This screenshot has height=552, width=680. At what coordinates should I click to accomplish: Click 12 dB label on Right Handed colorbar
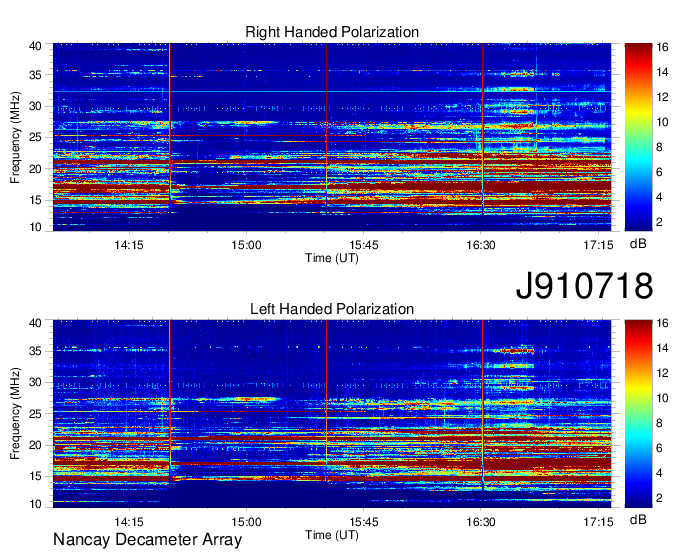click(x=662, y=97)
